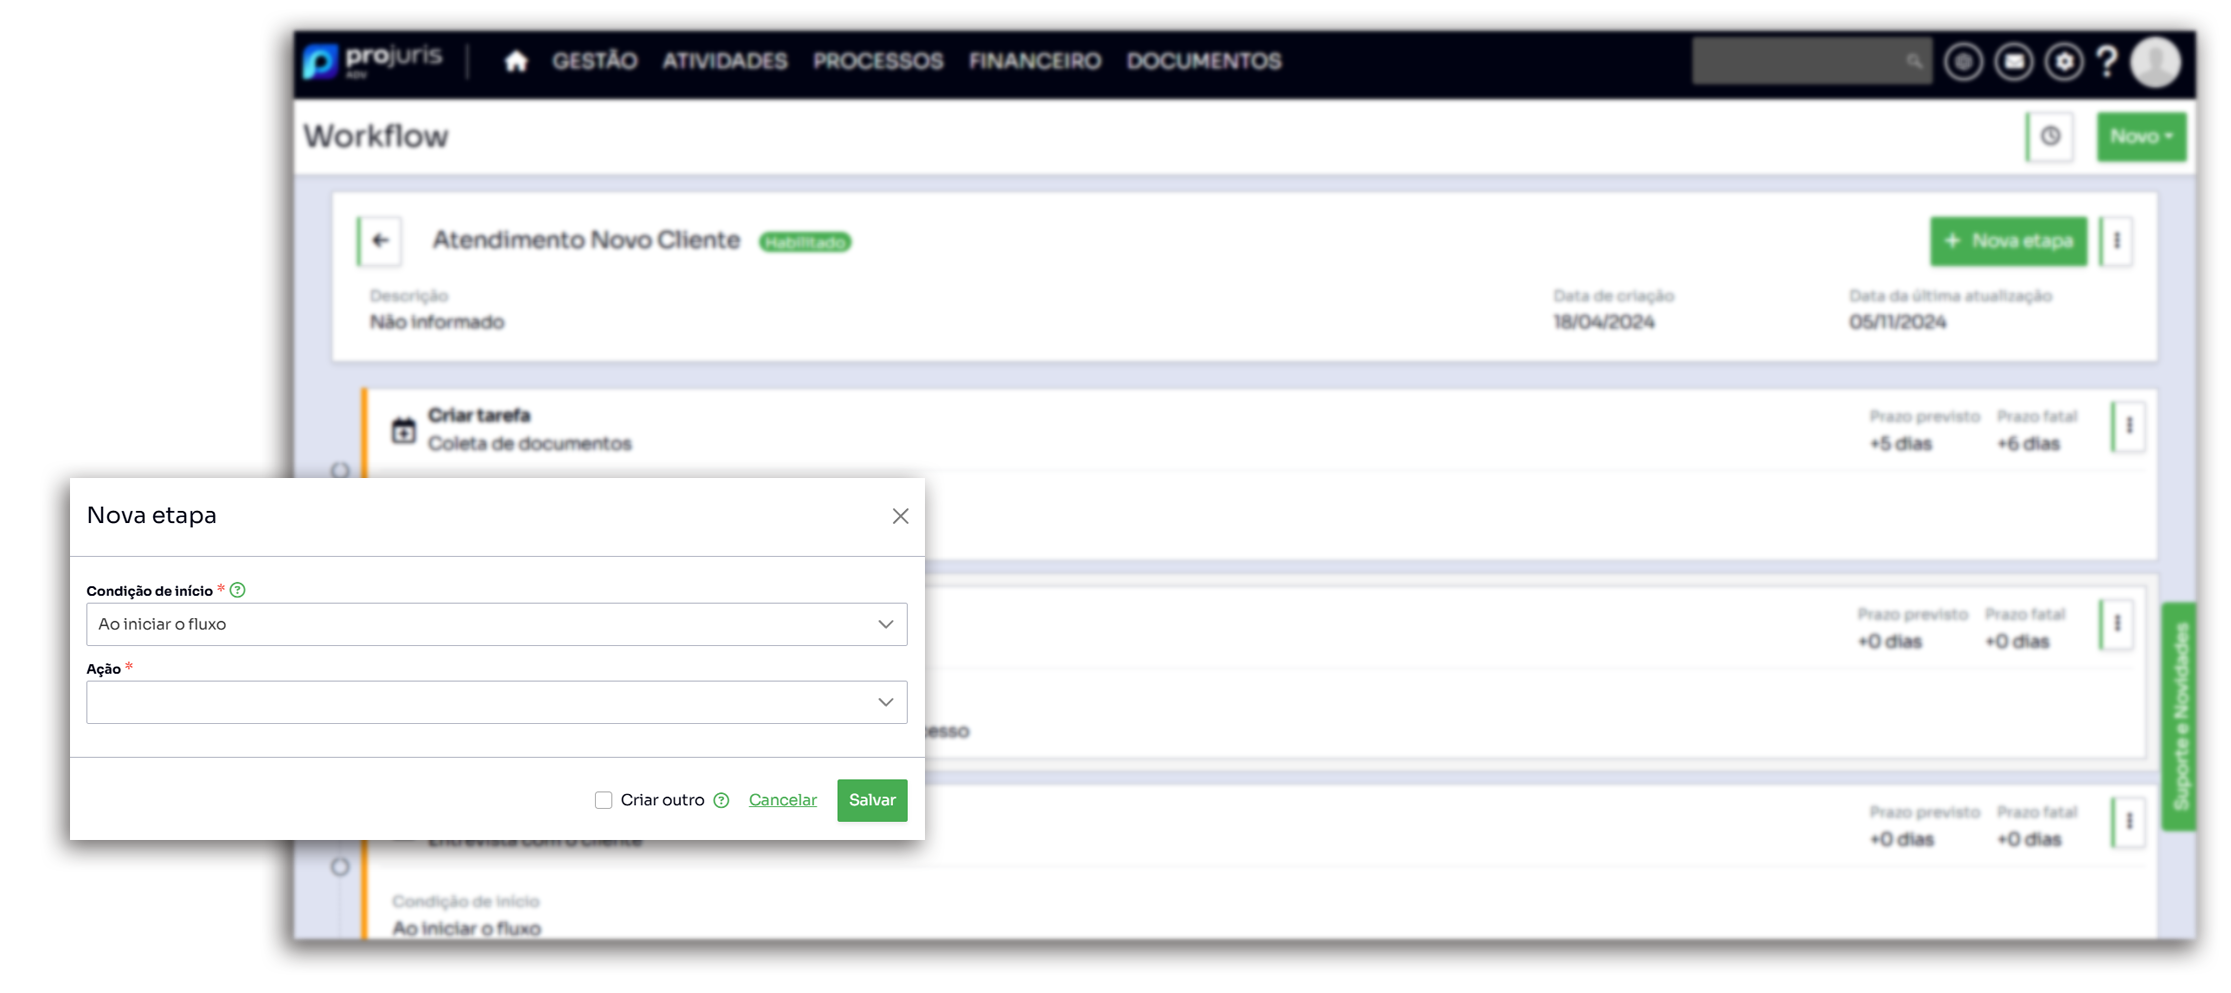Open the help question mark in top bar
2231x993 pixels.
click(2107, 62)
